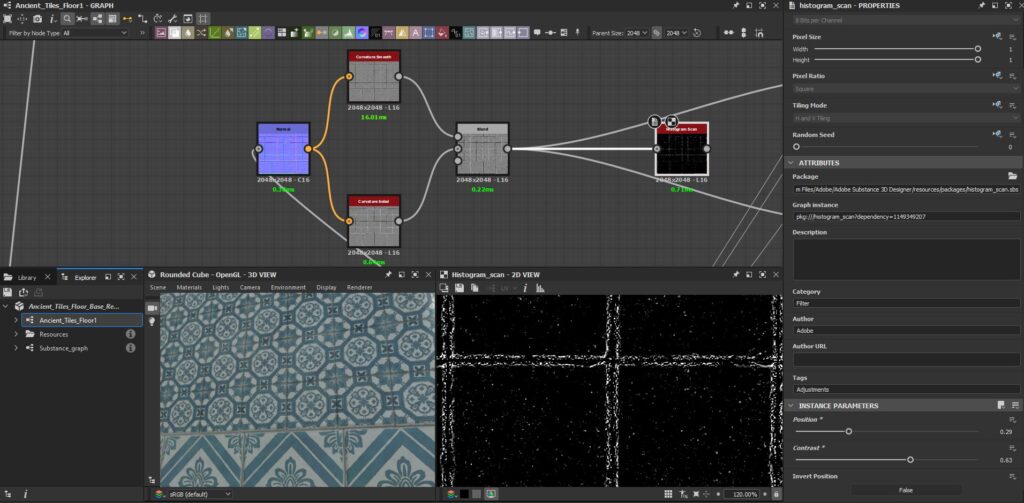Image resolution: width=1024 pixels, height=503 pixels.
Task: Click the magnifier search icon in graph toolbar
Action: click(68, 19)
